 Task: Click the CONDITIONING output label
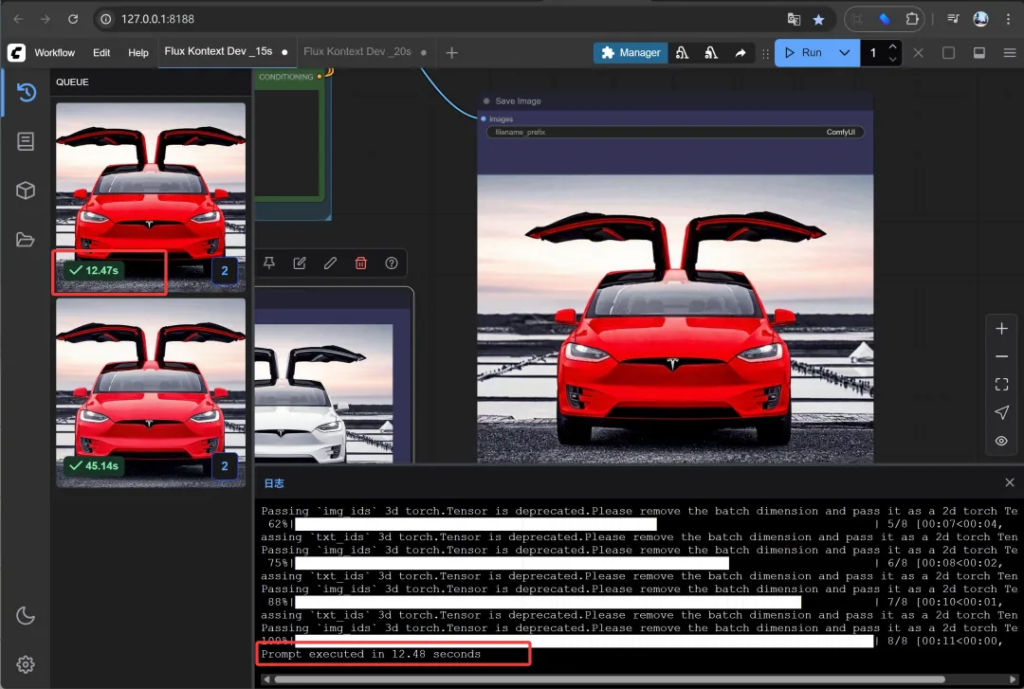click(x=286, y=77)
